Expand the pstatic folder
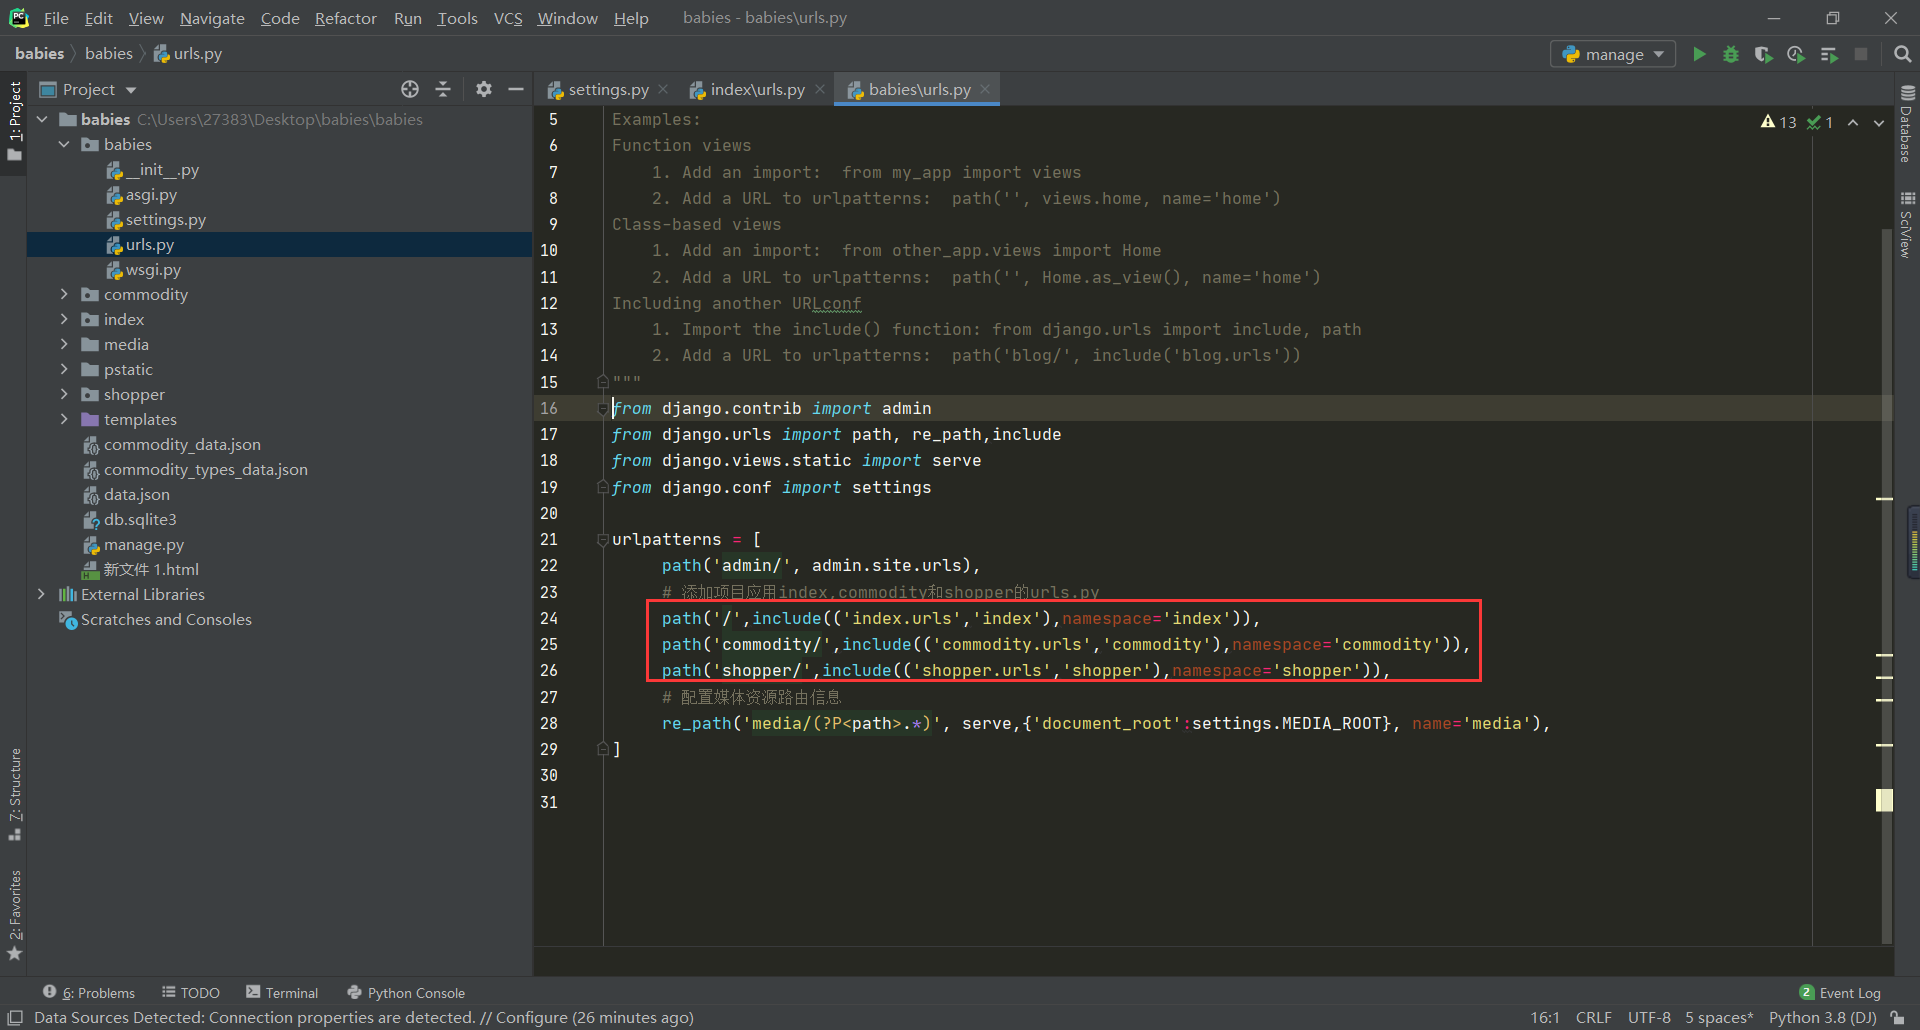This screenshot has width=1920, height=1030. (x=64, y=369)
